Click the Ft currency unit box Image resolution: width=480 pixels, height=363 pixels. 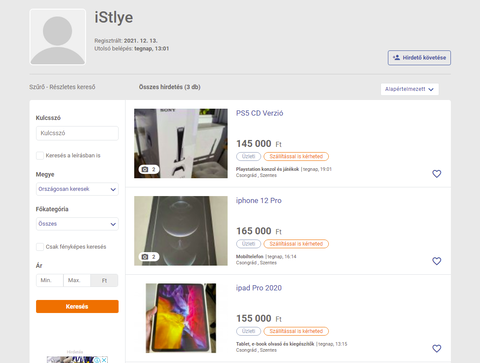click(104, 280)
